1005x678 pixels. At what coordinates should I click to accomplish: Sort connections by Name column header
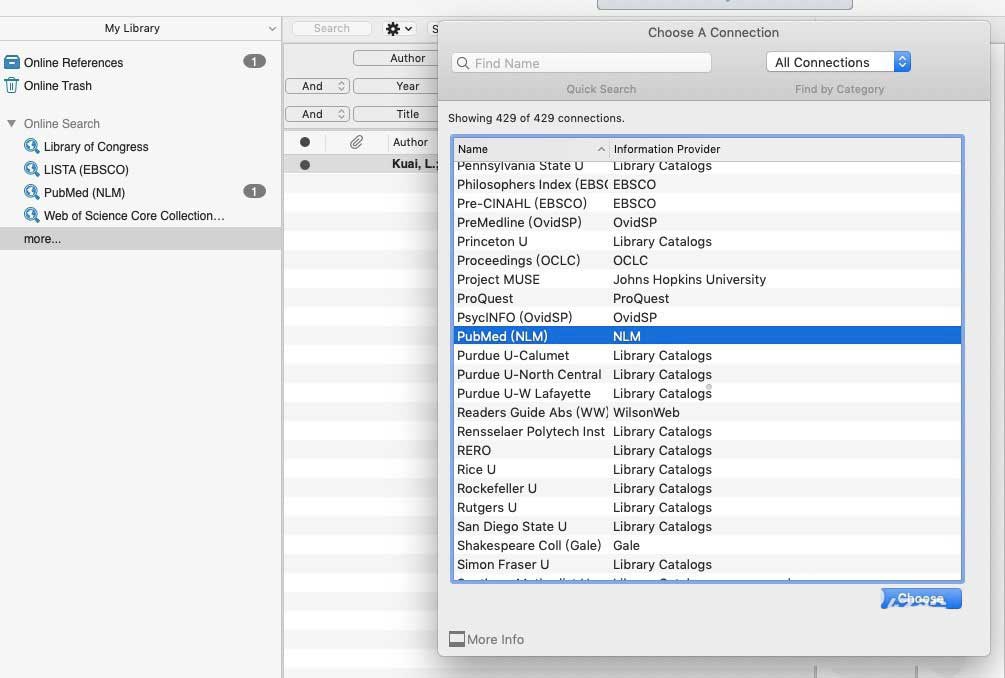click(x=530, y=149)
